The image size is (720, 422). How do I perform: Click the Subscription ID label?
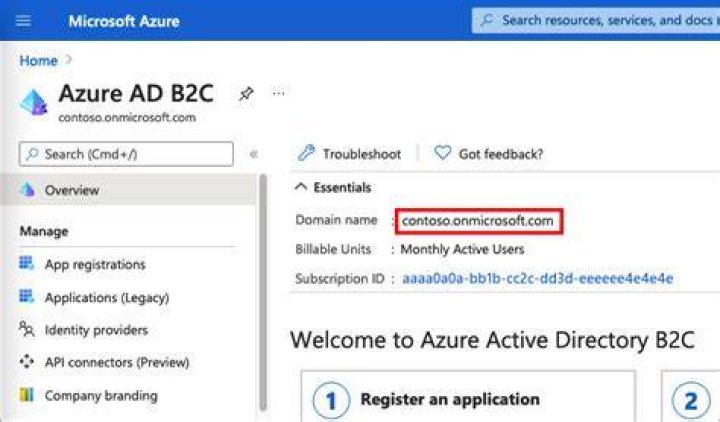pyautogui.click(x=340, y=279)
